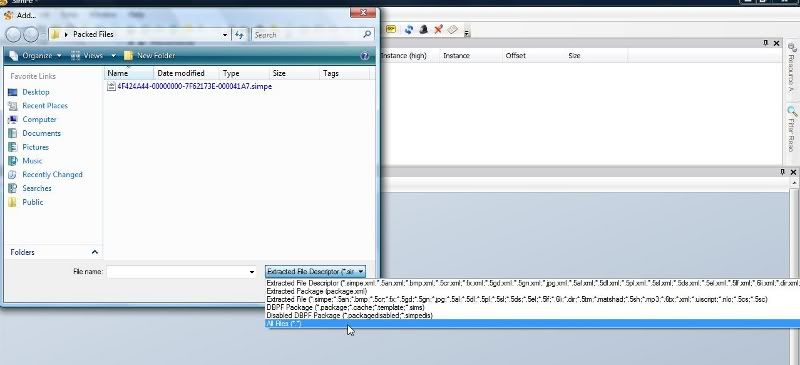Select the 4F424A44 .simpe file
The height and width of the screenshot is (365, 800).
pyautogui.click(x=189, y=87)
